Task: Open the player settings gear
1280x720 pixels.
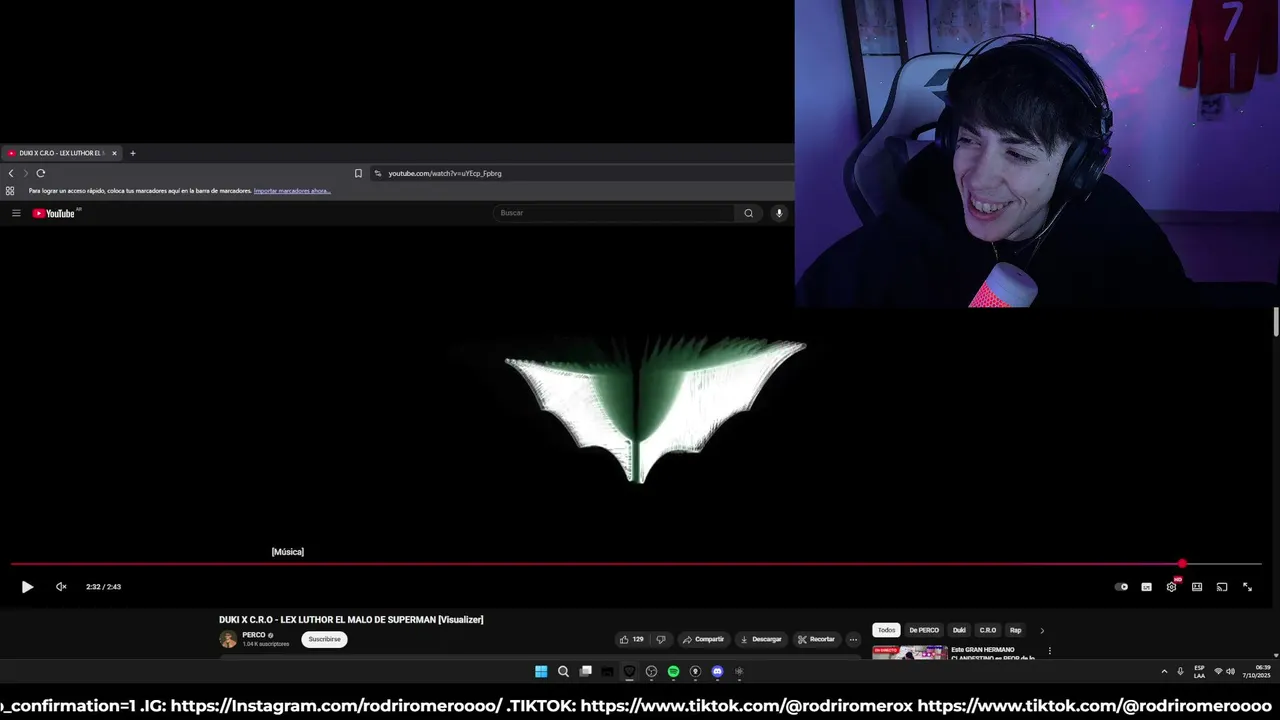Action: [1171, 587]
